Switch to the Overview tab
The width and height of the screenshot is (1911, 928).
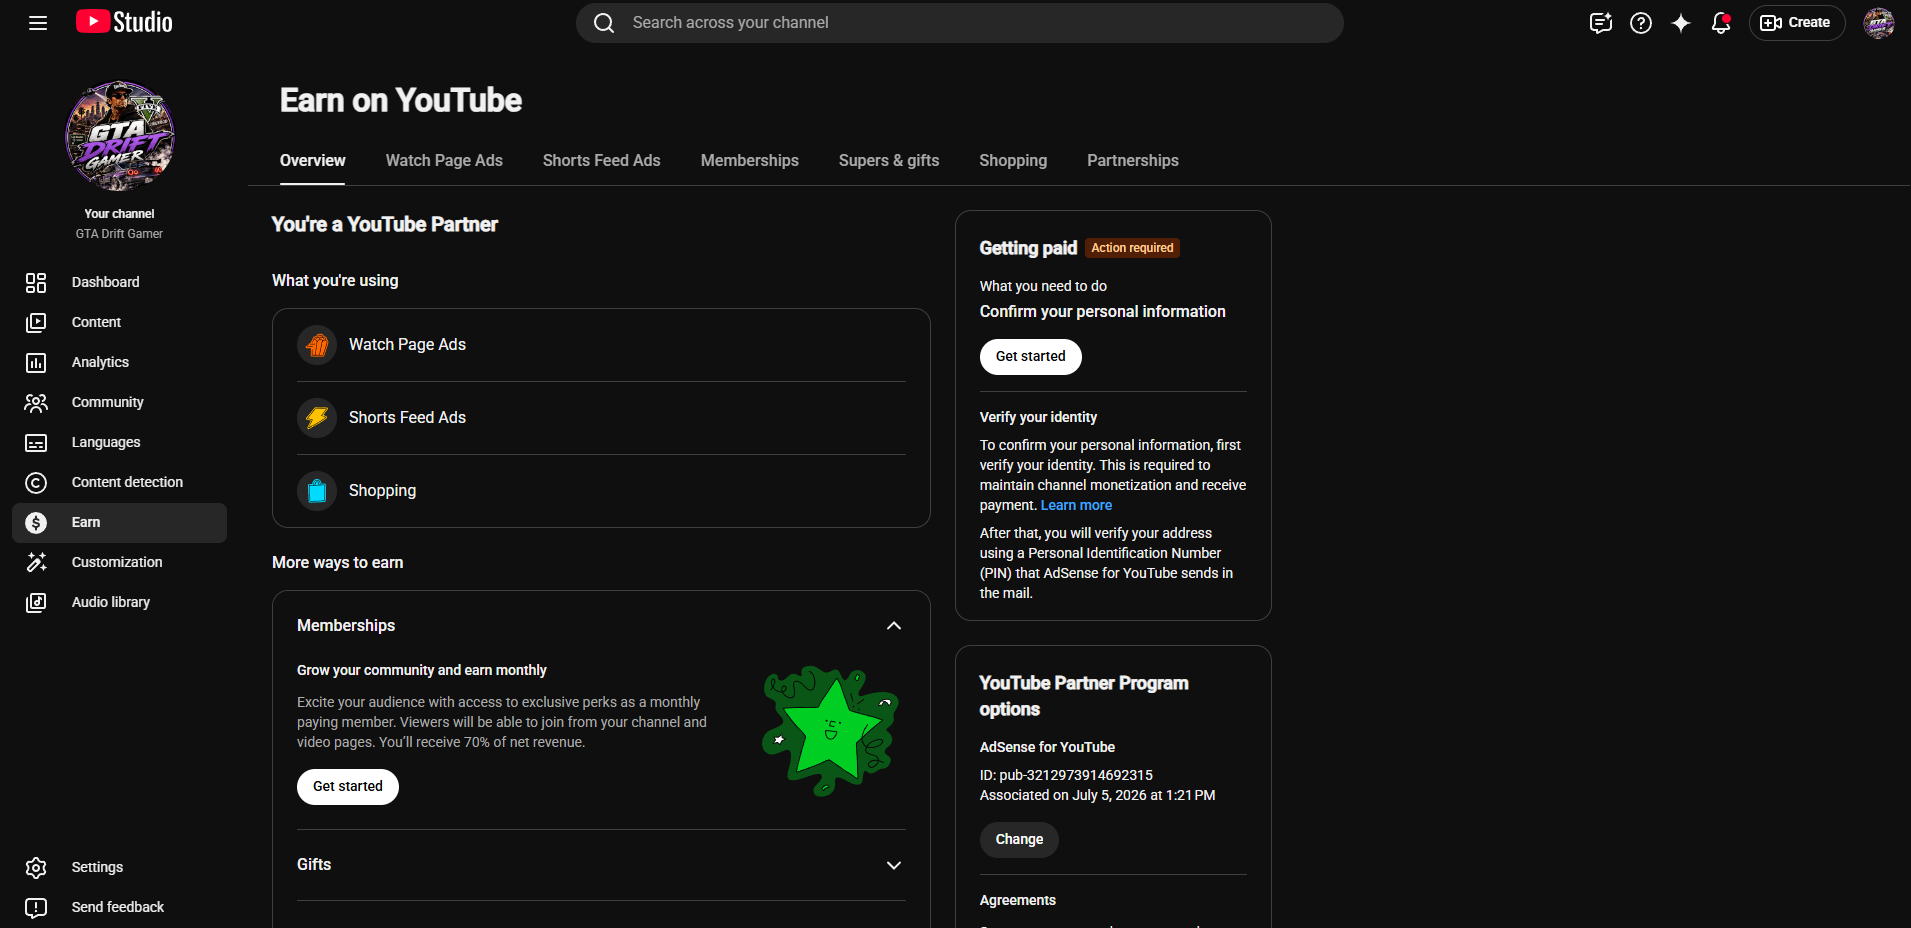313,161
